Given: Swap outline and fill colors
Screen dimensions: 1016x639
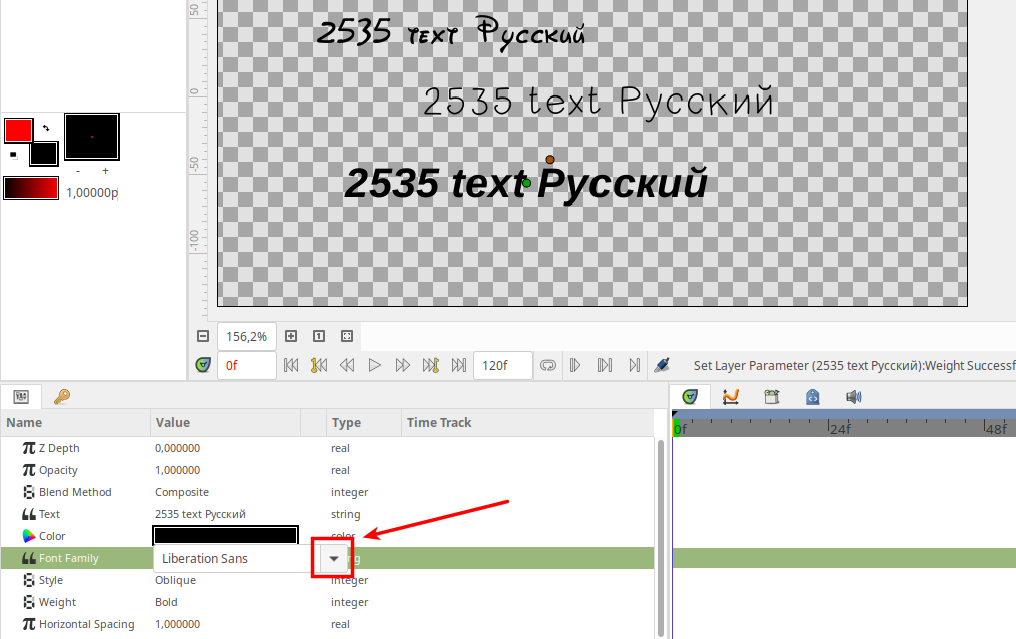Looking at the screenshot, I should (46, 128).
